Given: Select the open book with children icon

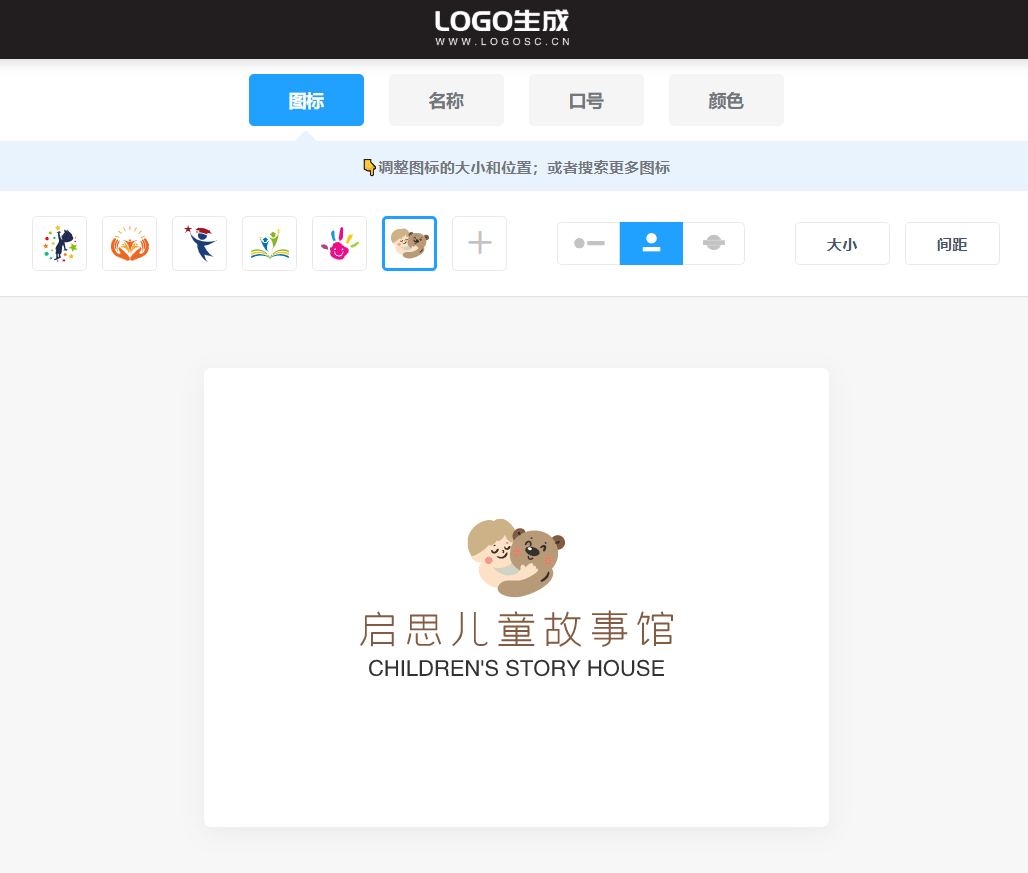Looking at the screenshot, I should click(269, 243).
